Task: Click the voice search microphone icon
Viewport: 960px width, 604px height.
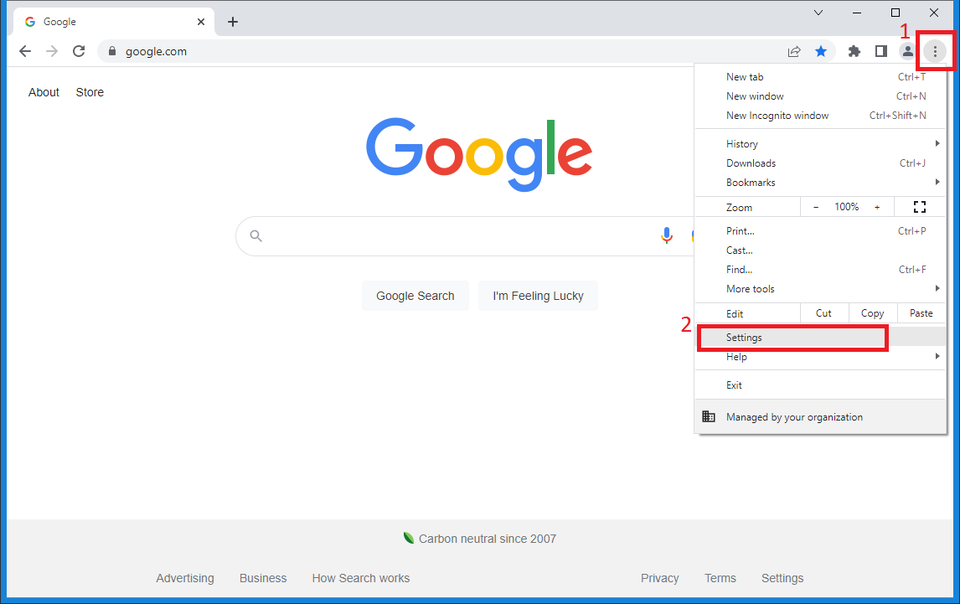Action: 667,236
